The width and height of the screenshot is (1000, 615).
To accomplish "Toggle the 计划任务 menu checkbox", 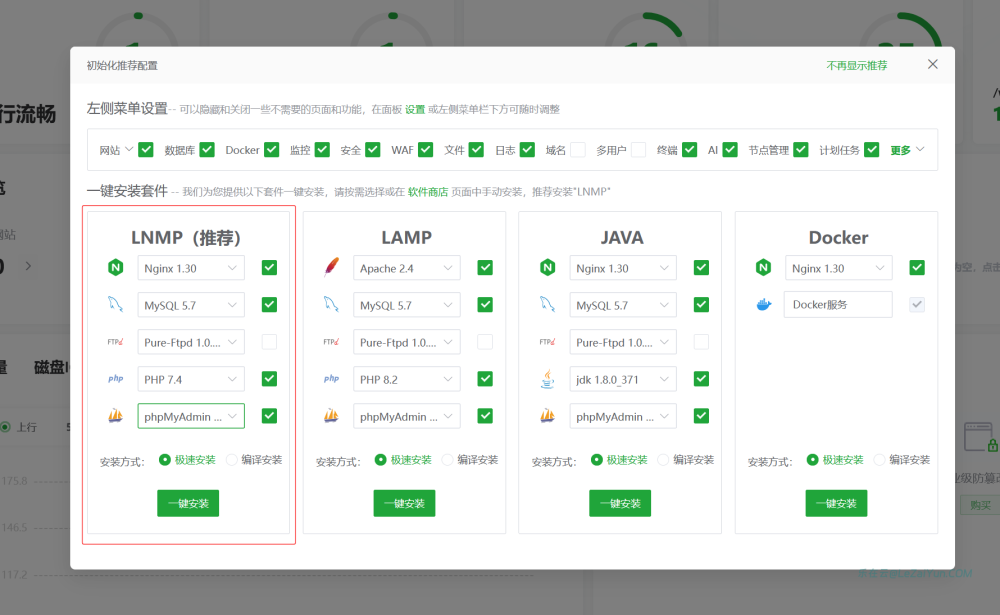I will [x=872, y=150].
